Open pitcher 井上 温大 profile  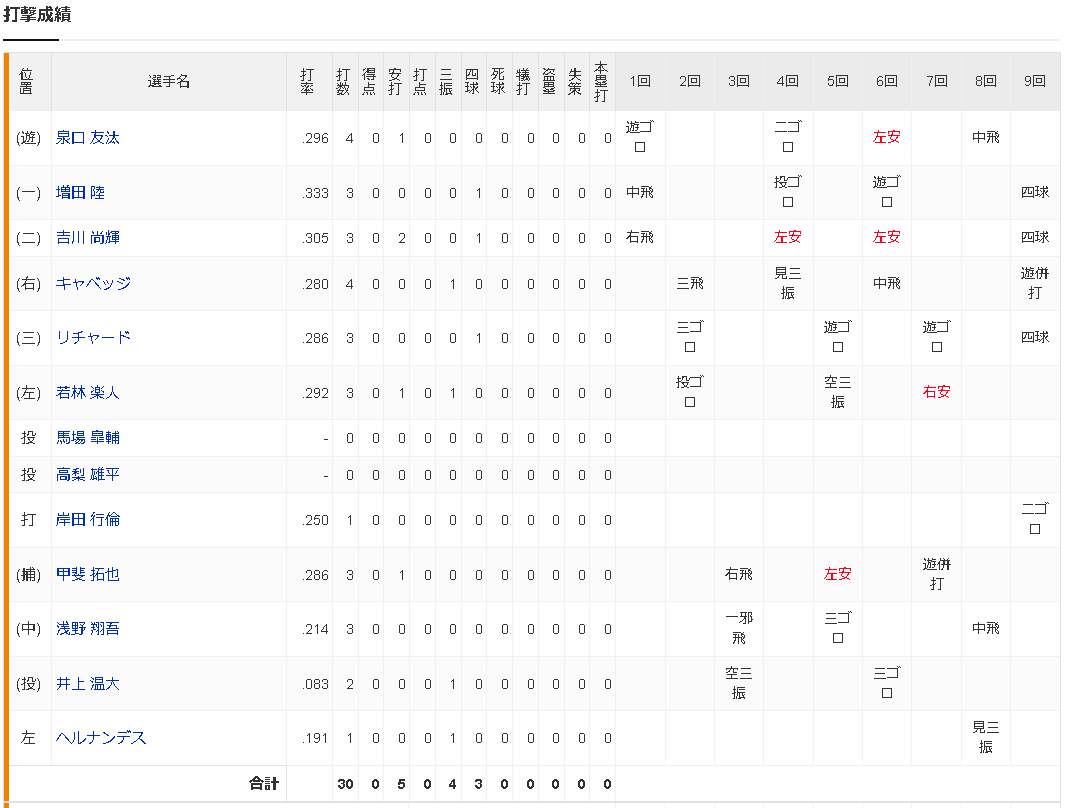pyautogui.click(x=88, y=684)
